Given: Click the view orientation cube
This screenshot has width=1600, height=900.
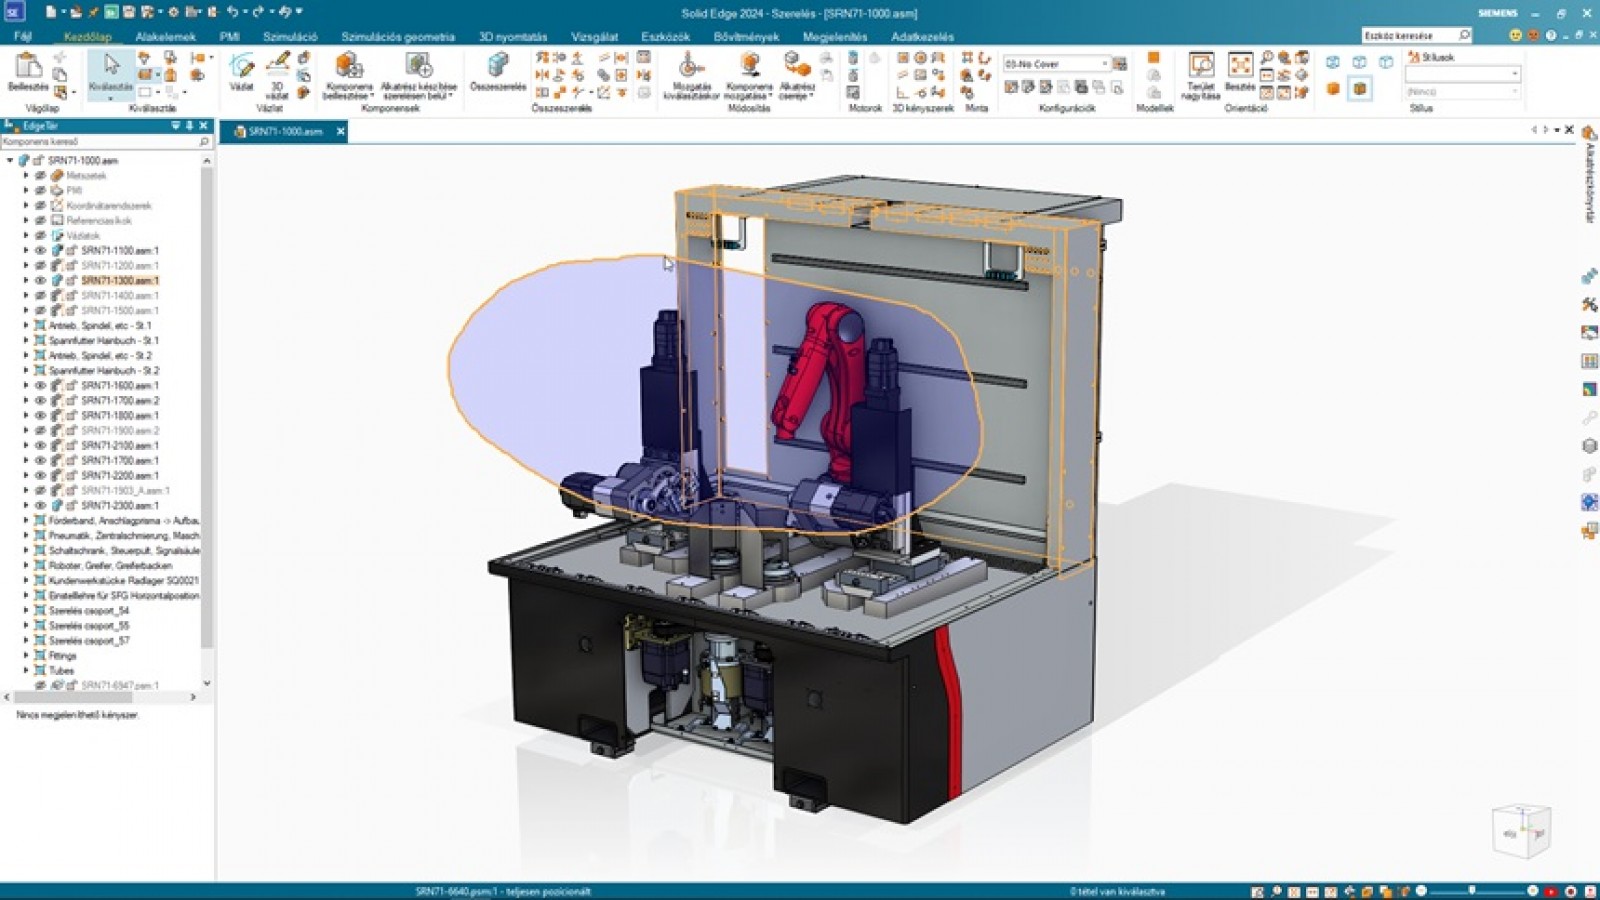Looking at the screenshot, I should point(1520,830).
